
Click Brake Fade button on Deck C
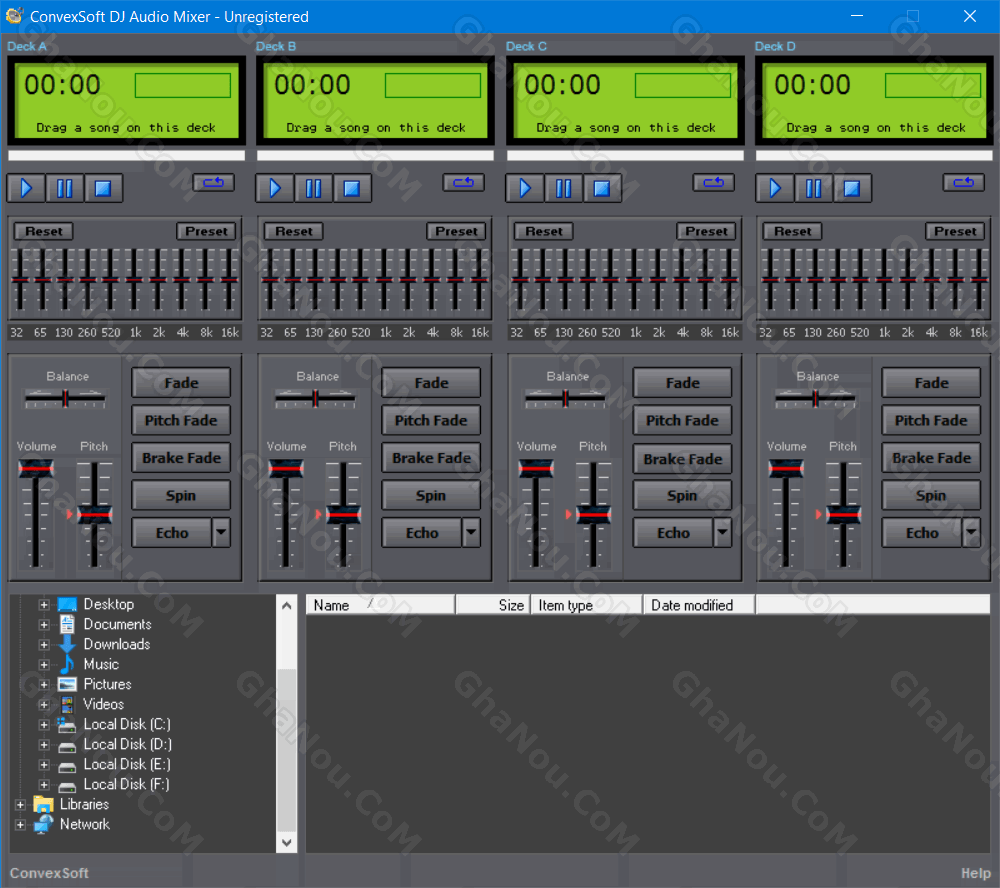(x=682, y=459)
